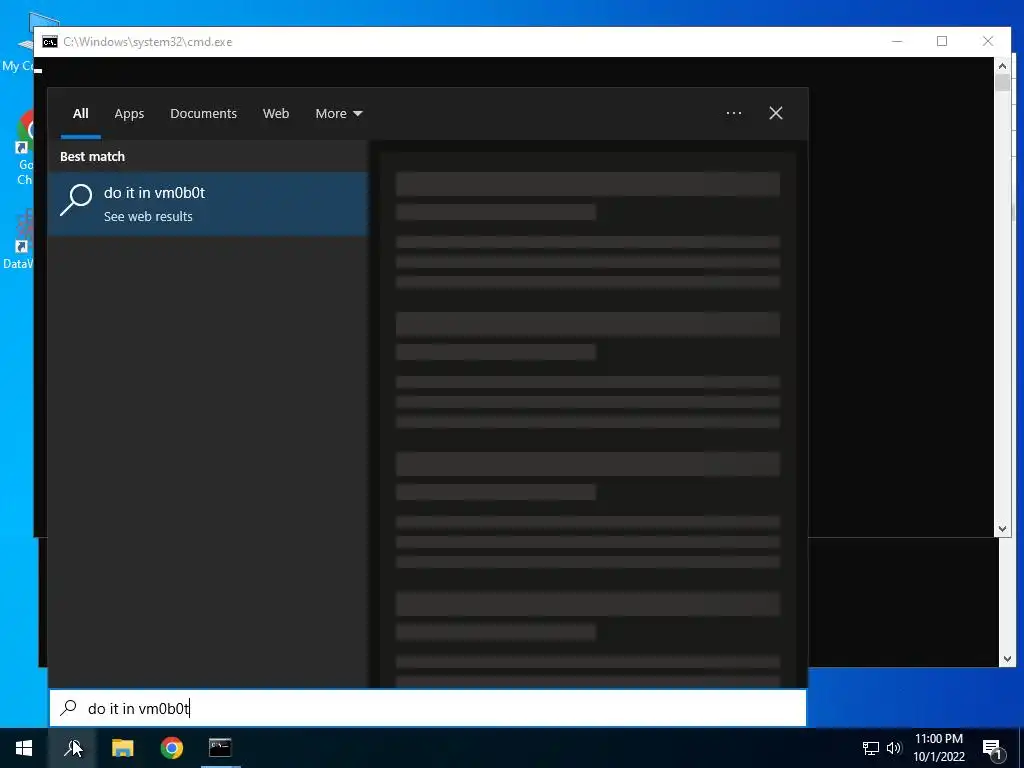Image resolution: width=1024 pixels, height=768 pixels.
Task: Show the taskbar clock and date
Action: 938,748
